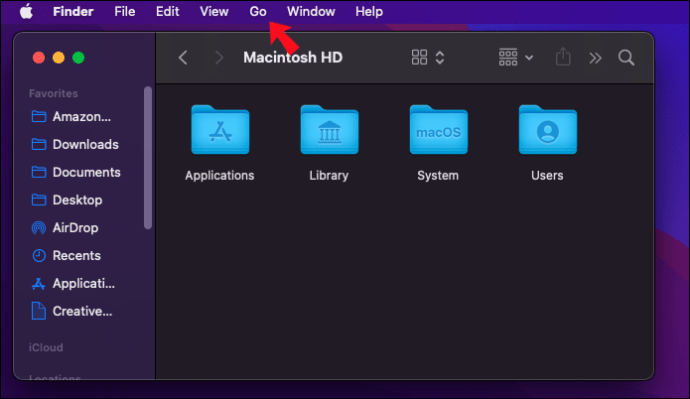
Task: Zoom the window with green button
Action: [x=78, y=58]
